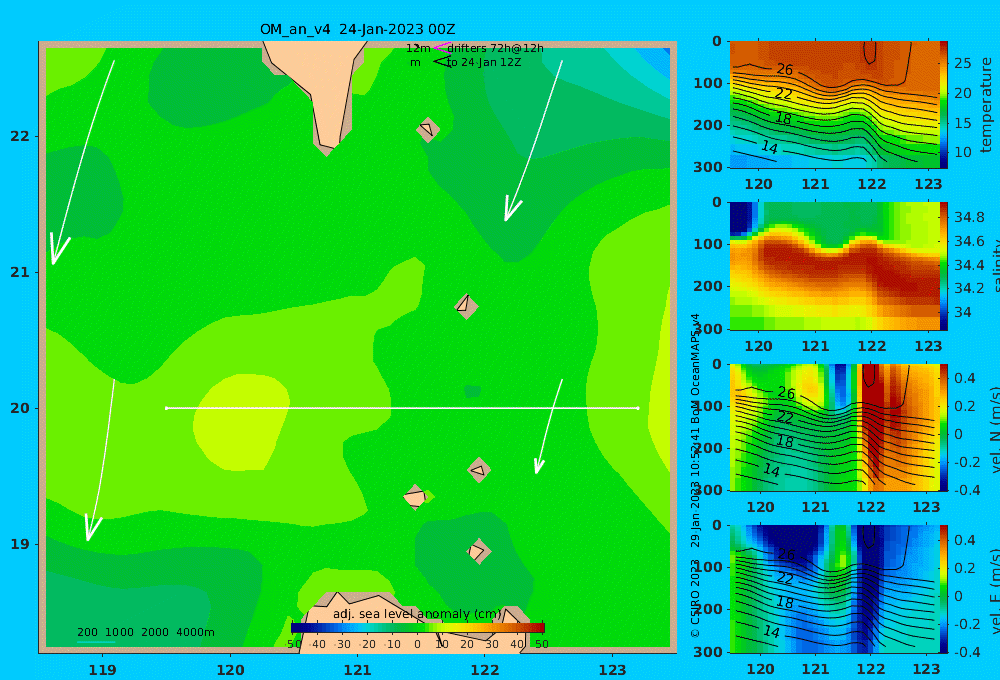Open the northward velocity section panel
The width and height of the screenshot is (1000, 680).
834,427
